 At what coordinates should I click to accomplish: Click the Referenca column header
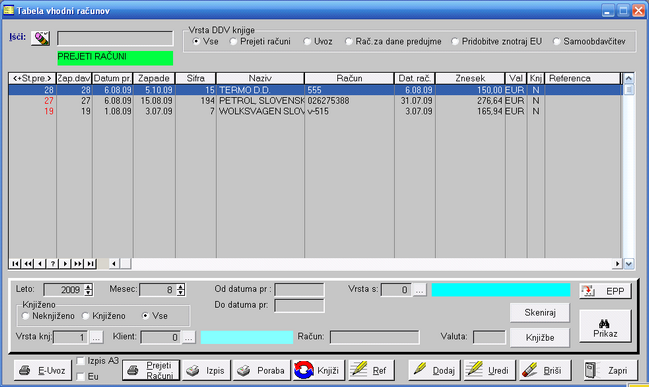click(x=582, y=78)
